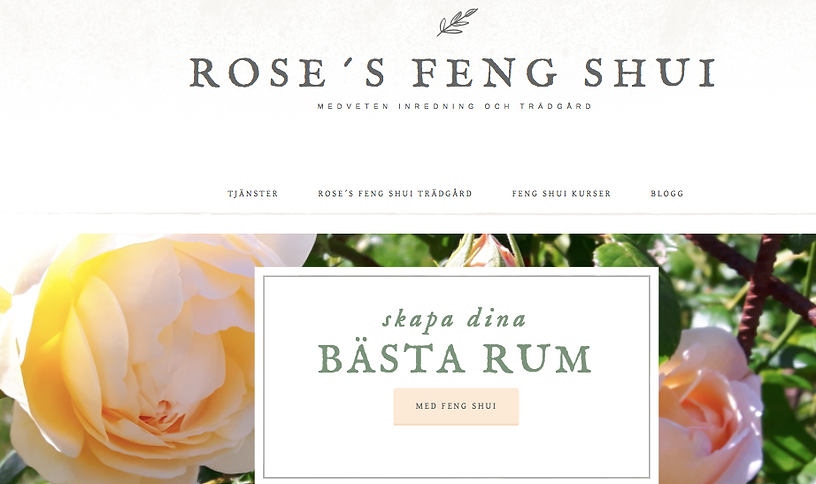Visit the Blogg page
Image resolution: width=816 pixels, height=484 pixels.
[x=667, y=194]
